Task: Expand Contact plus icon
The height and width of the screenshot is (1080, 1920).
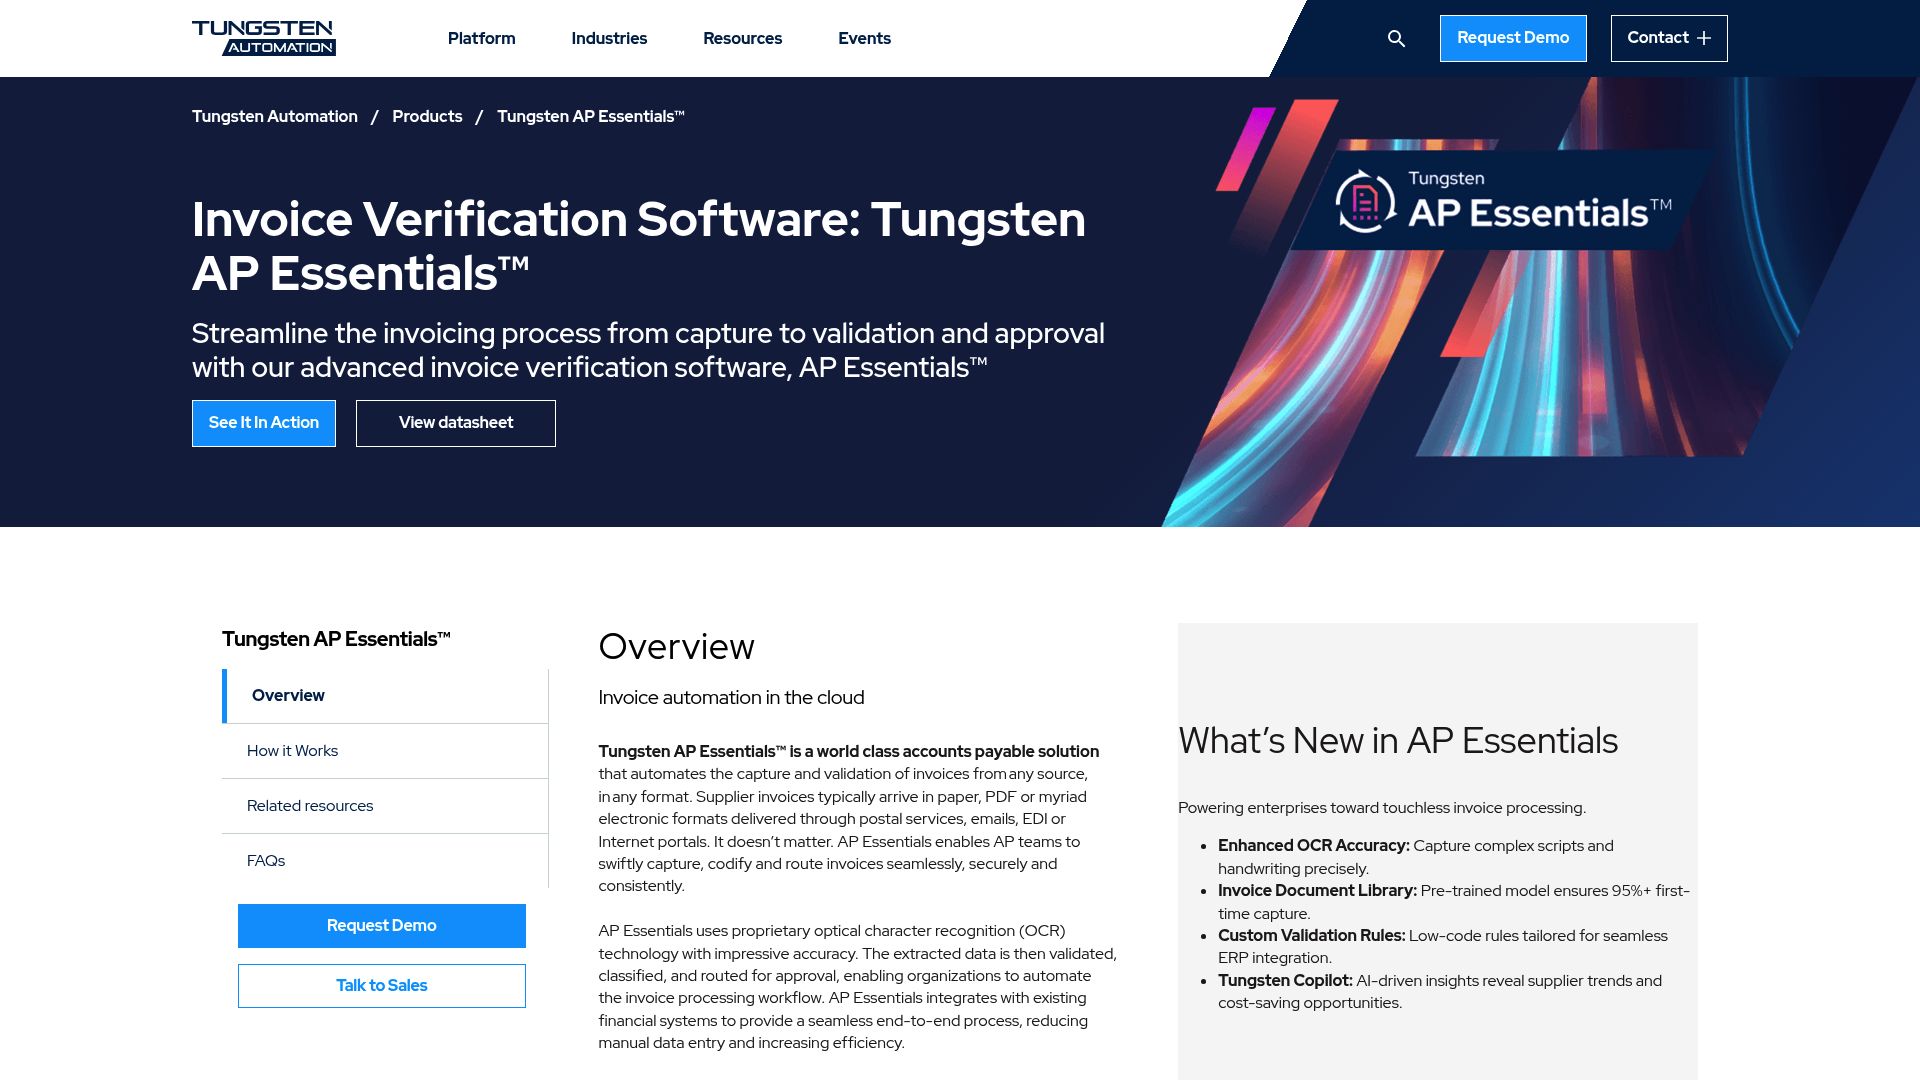Action: 1704,38
